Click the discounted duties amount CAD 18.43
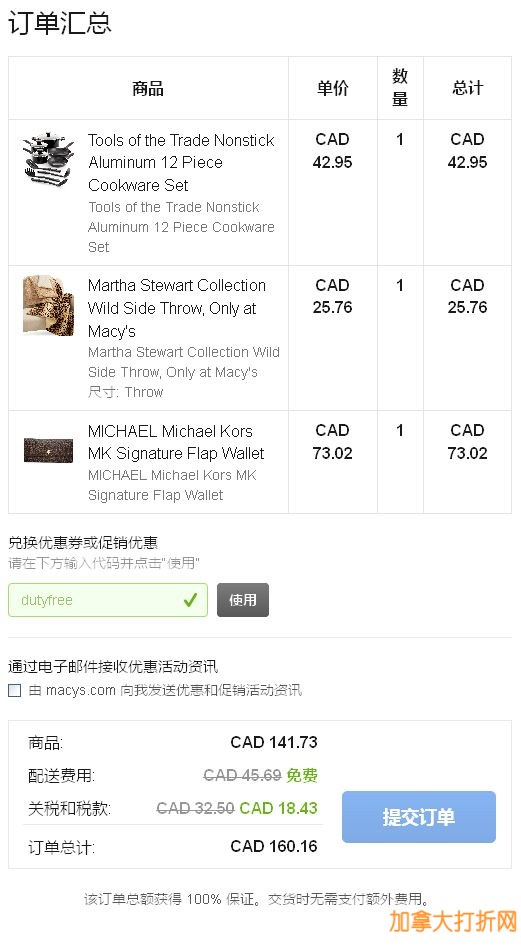This screenshot has width=521, height=946. [x=278, y=808]
